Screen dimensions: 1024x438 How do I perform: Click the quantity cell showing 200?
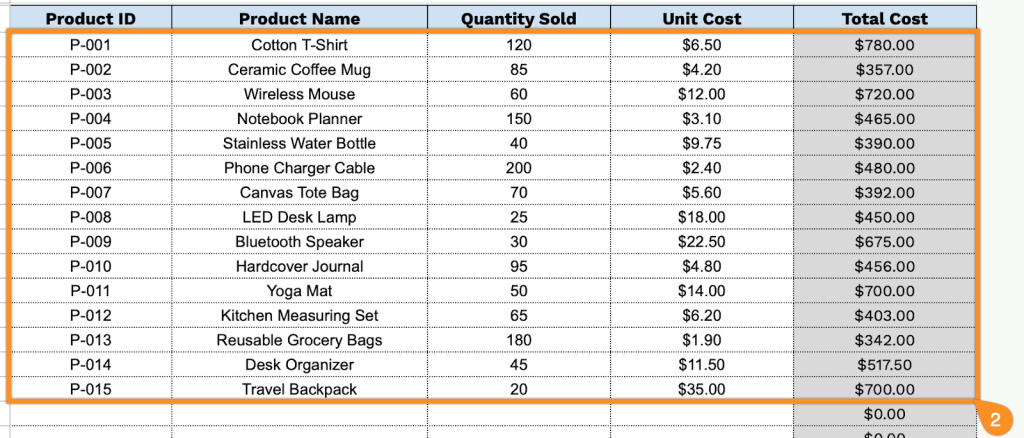point(519,168)
